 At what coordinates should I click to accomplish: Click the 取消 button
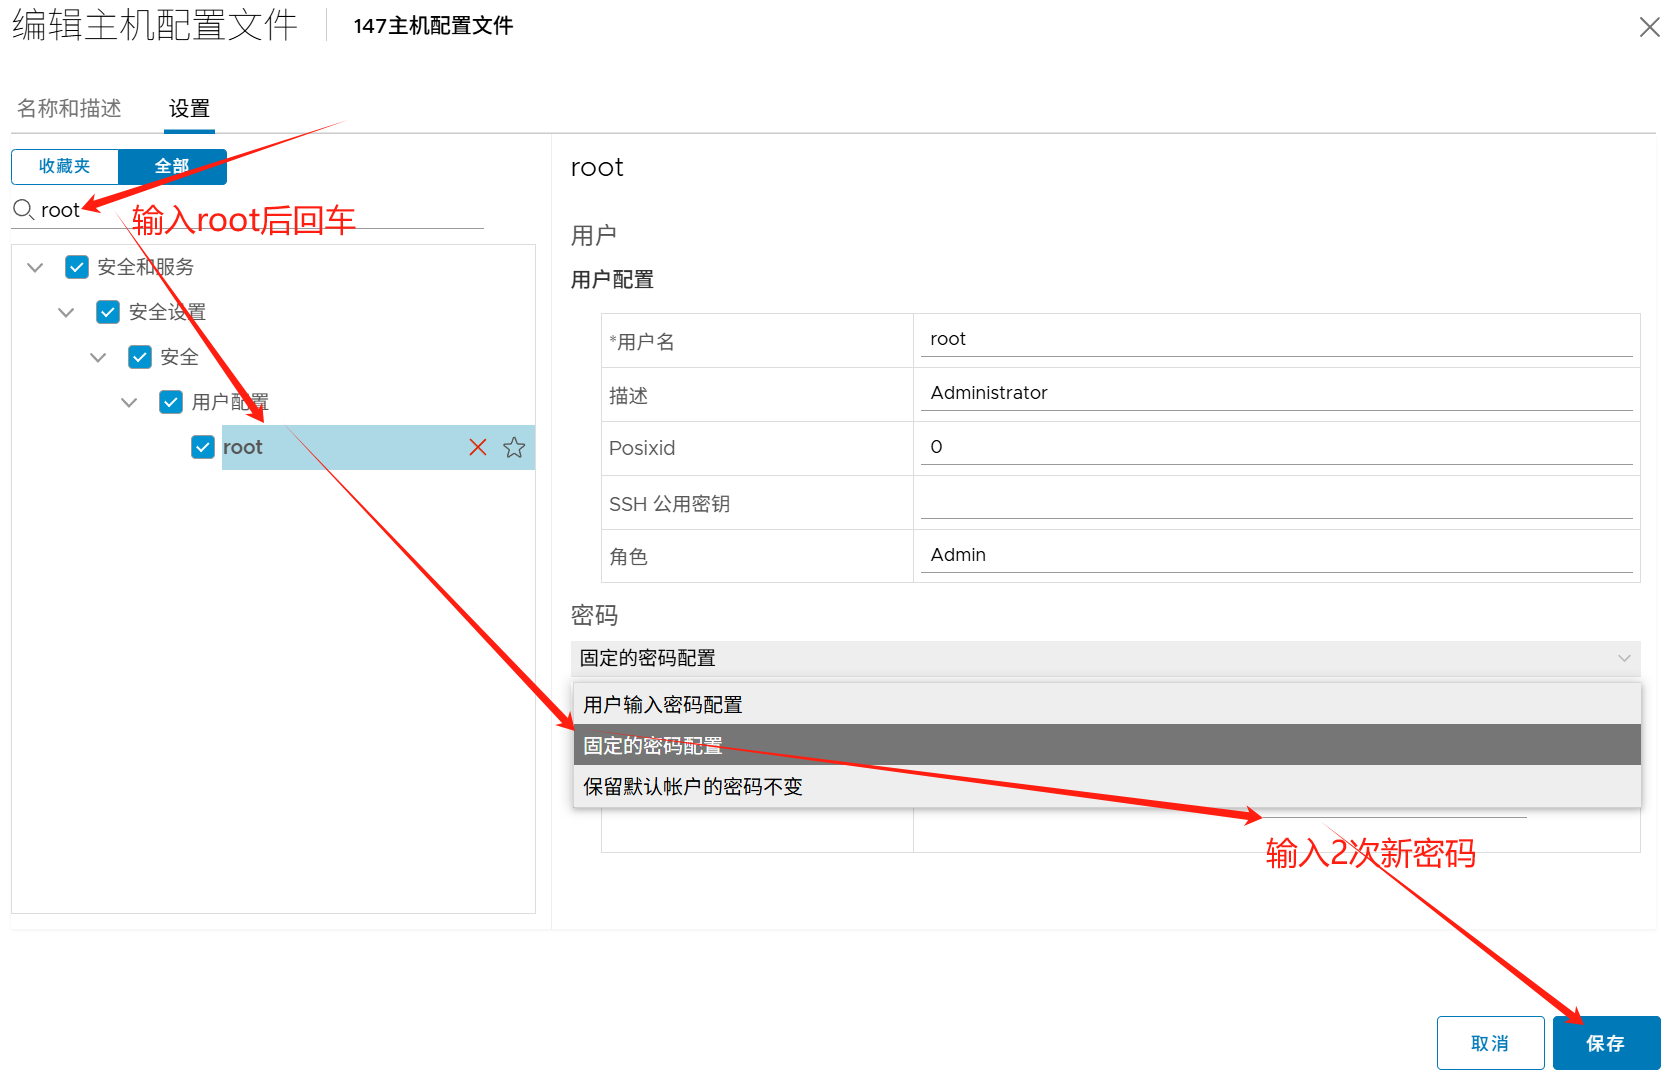(x=1490, y=1043)
